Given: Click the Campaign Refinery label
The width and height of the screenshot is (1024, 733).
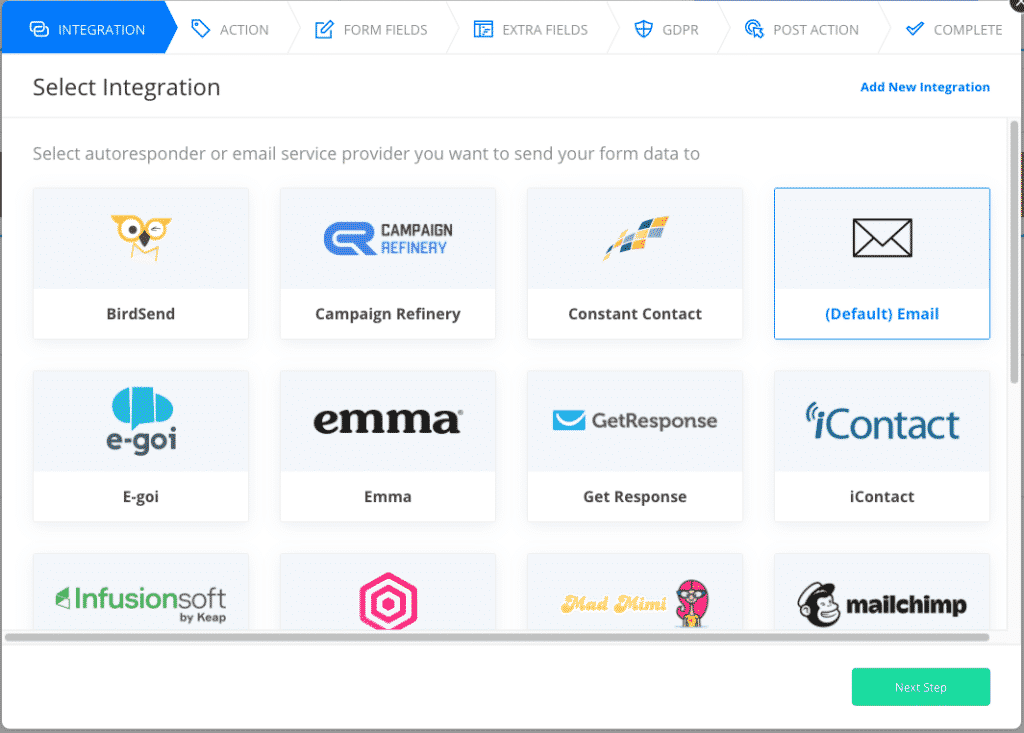Looking at the screenshot, I should click(388, 314).
